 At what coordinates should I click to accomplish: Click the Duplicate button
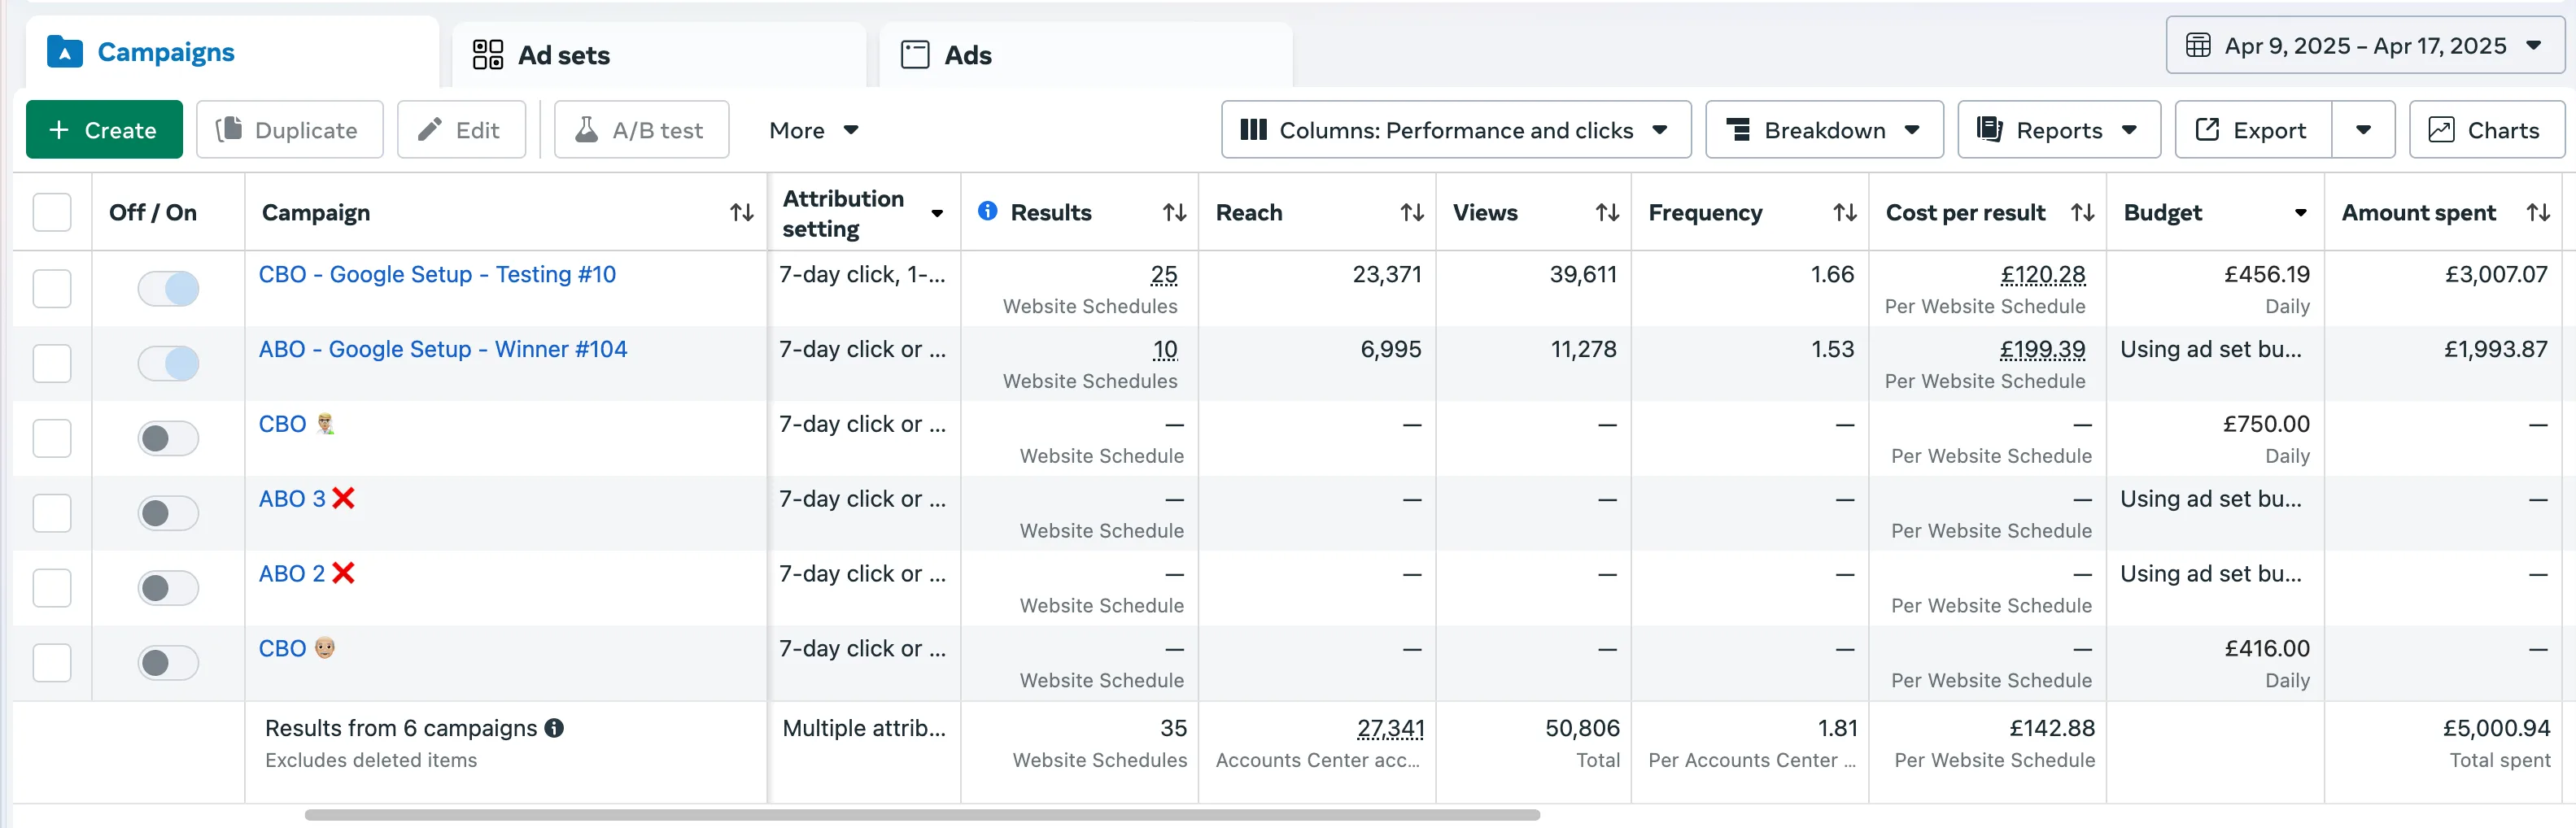click(x=289, y=130)
